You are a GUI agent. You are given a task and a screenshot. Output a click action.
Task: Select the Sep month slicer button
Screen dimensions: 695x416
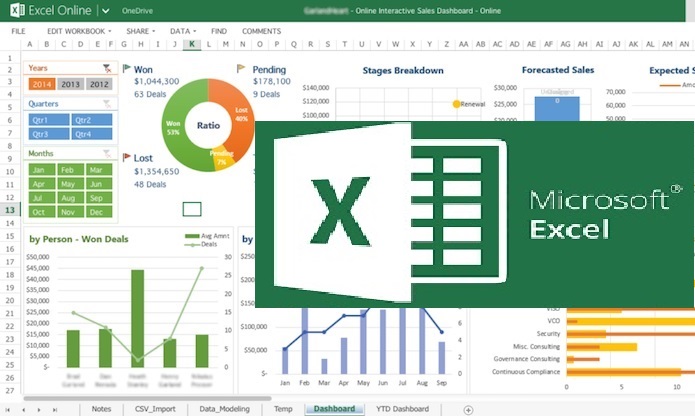[99, 198]
